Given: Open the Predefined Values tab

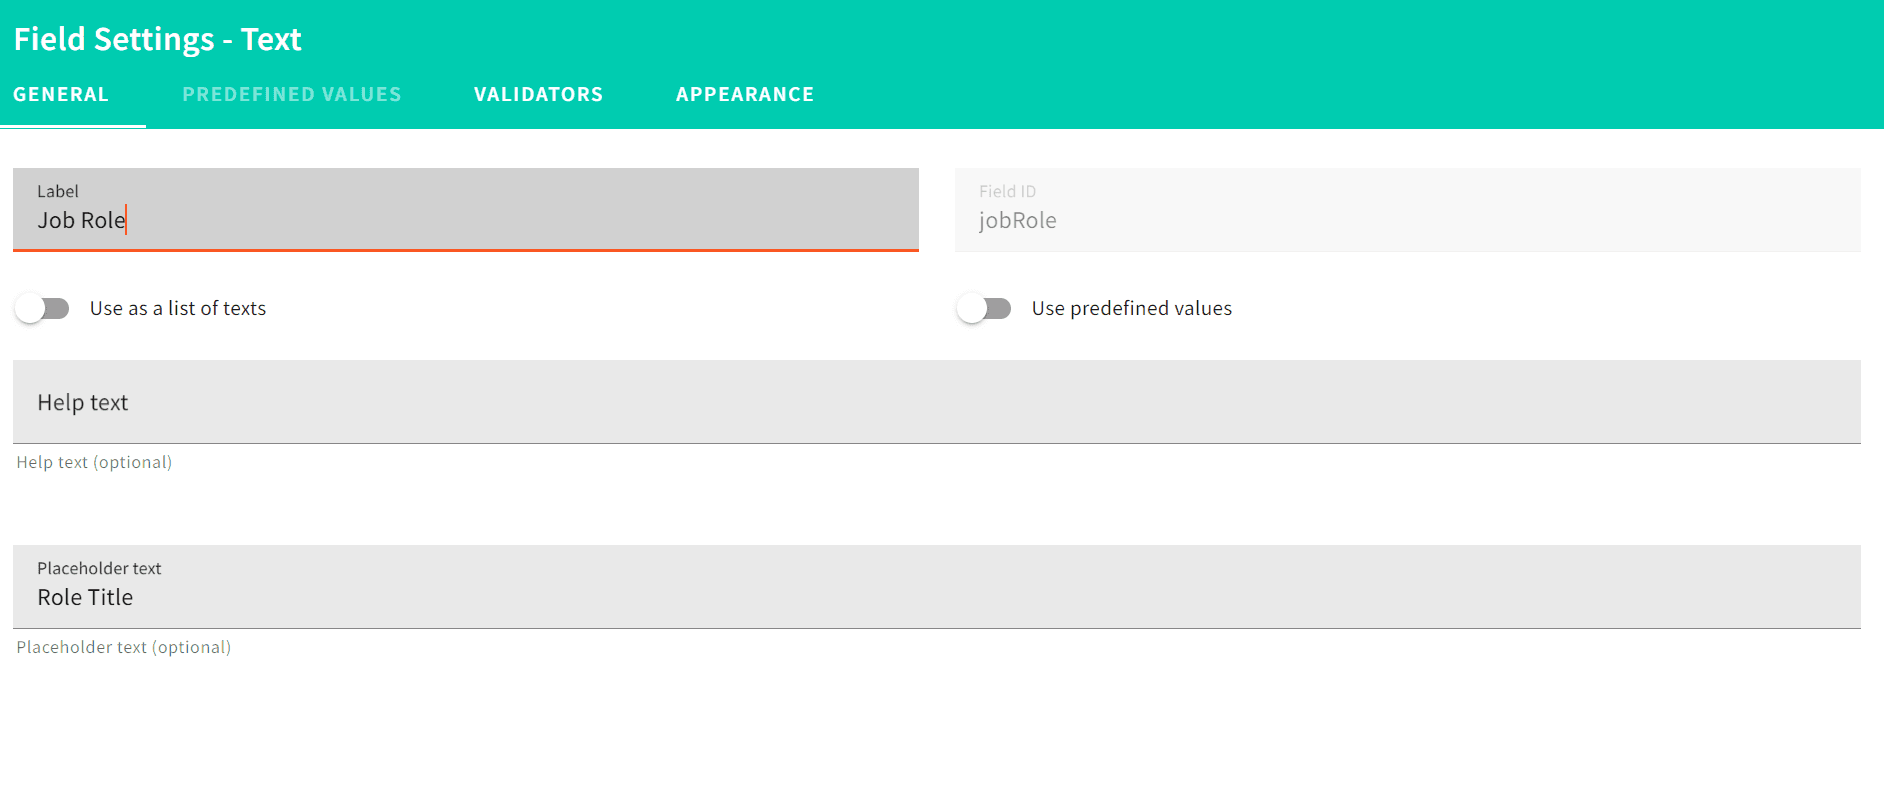Looking at the screenshot, I should tap(291, 94).
